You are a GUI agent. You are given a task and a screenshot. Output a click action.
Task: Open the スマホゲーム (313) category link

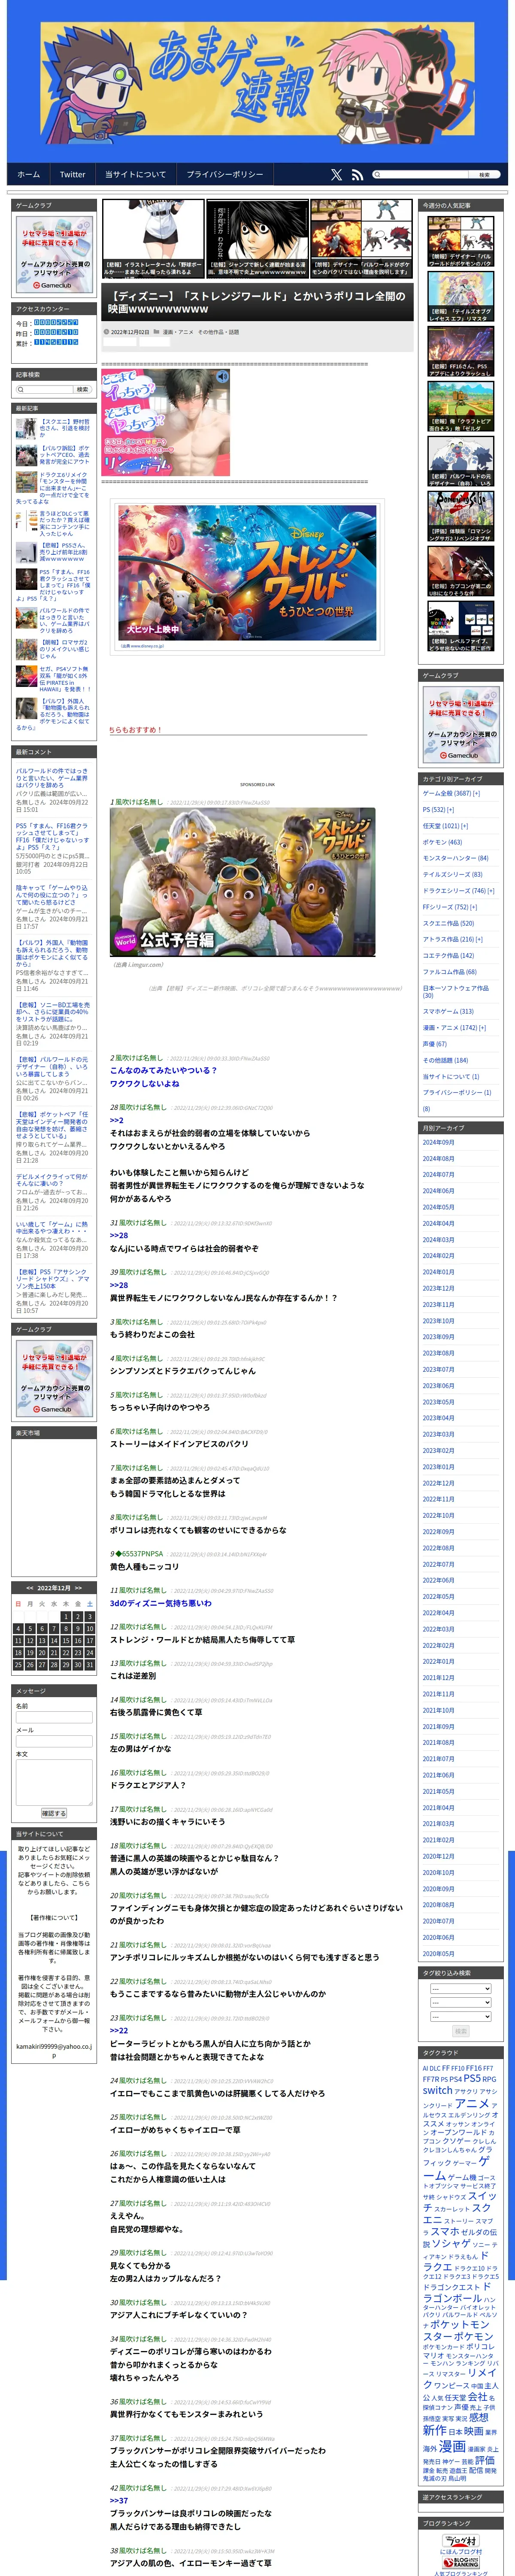pyautogui.click(x=448, y=1011)
